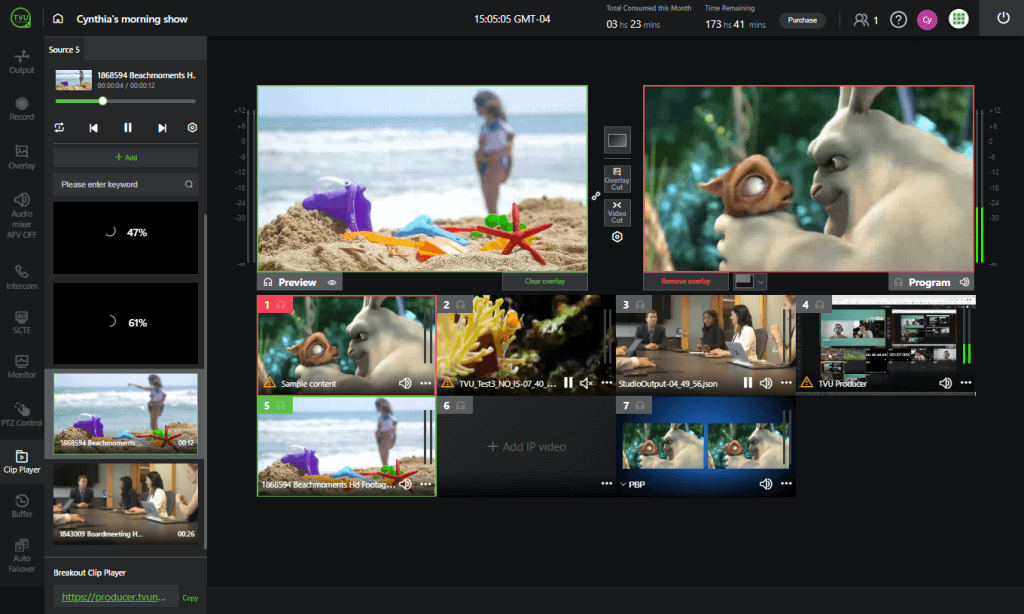Image resolution: width=1024 pixels, height=614 pixels.
Task: Open the Monitor panel
Action: click(22, 366)
